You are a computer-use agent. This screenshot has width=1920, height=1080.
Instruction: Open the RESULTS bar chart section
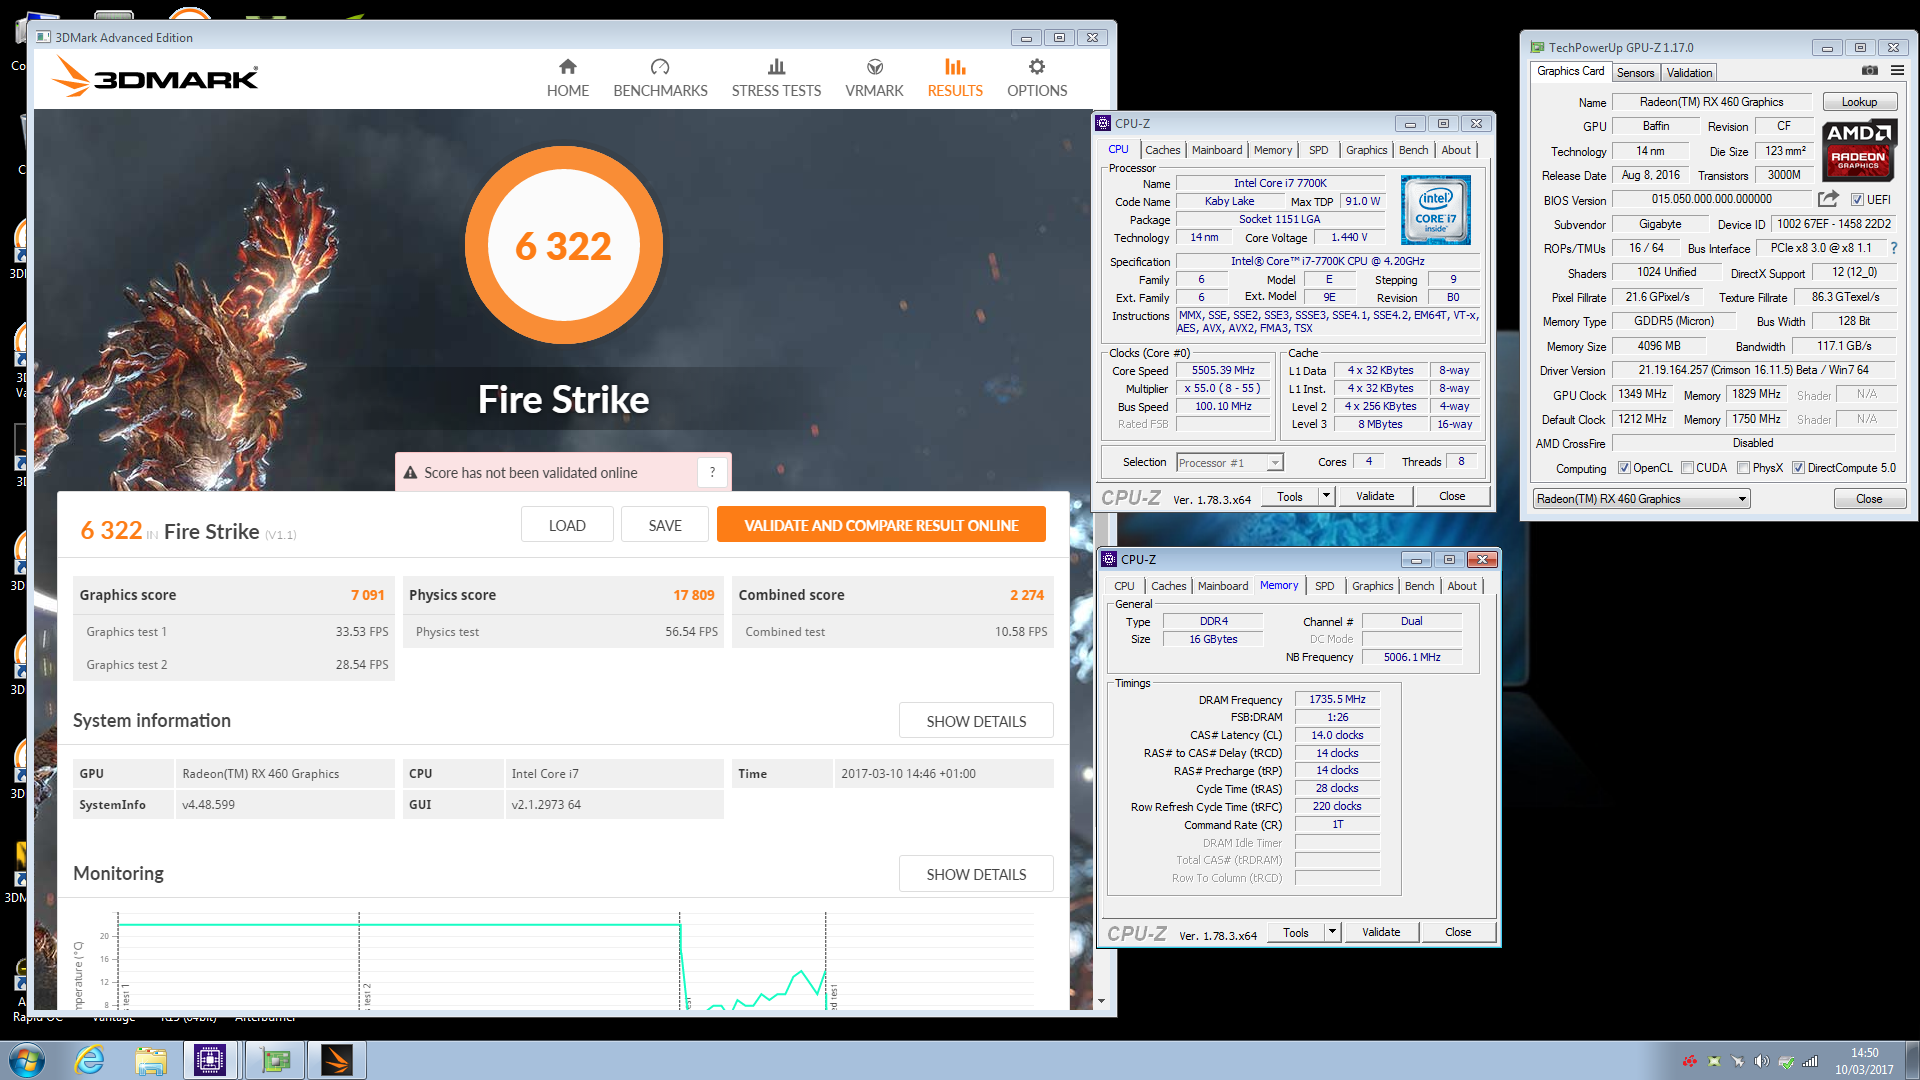coord(955,78)
